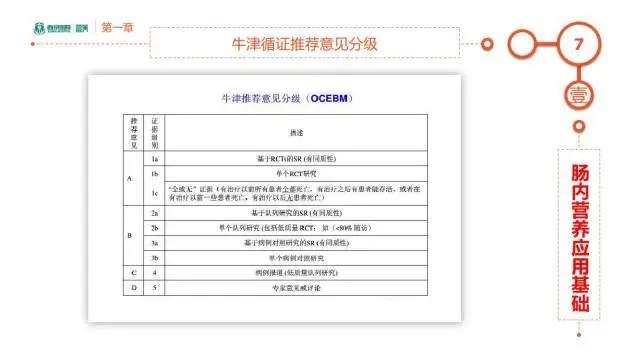The width and height of the screenshot is (640, 360).
Task: Click the small orange ring below 壹
Action: (579, 127)
